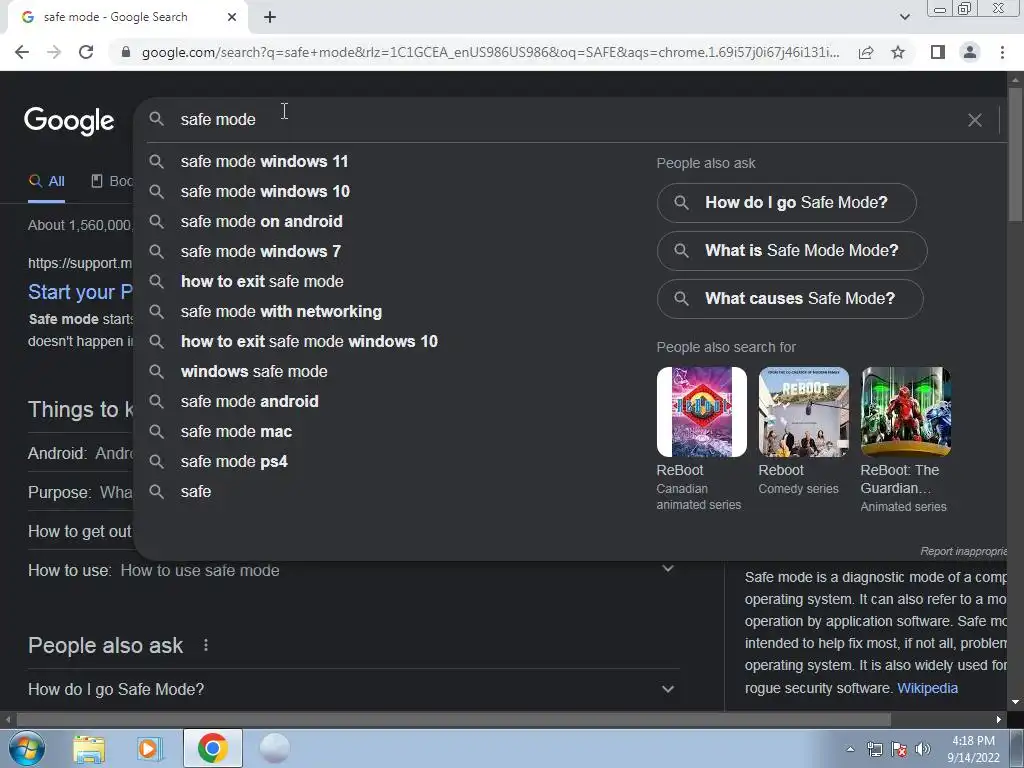This screenshot has width=1024, height=768.
Task: Click the browser back arrow
Action: 22,52
